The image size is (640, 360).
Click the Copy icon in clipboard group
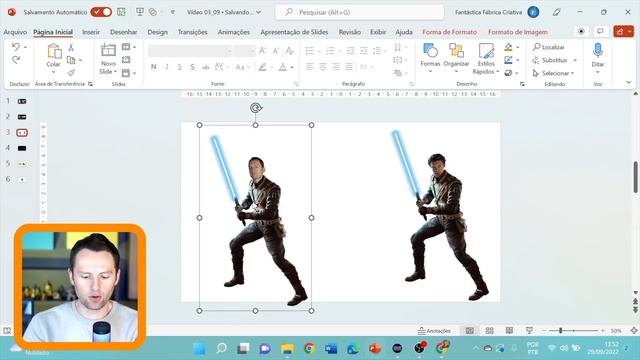click(x=71, y=60)
